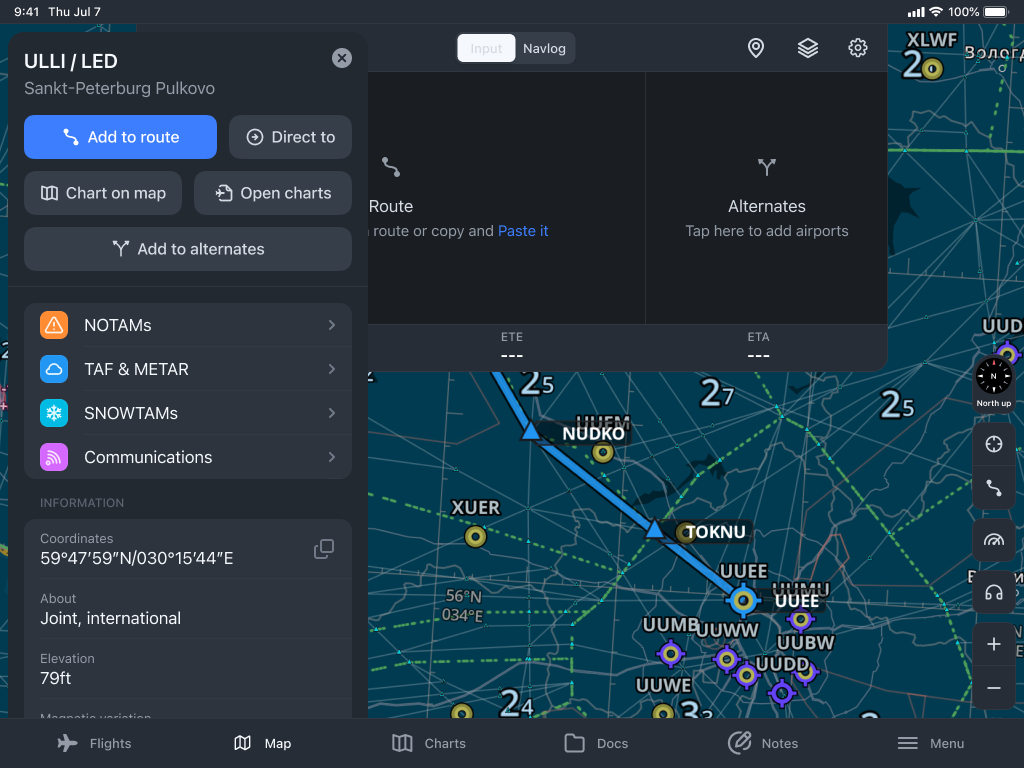Add ULLI to the route
Viewport: 1024px width, 768px height.
(x=120, y=137)
